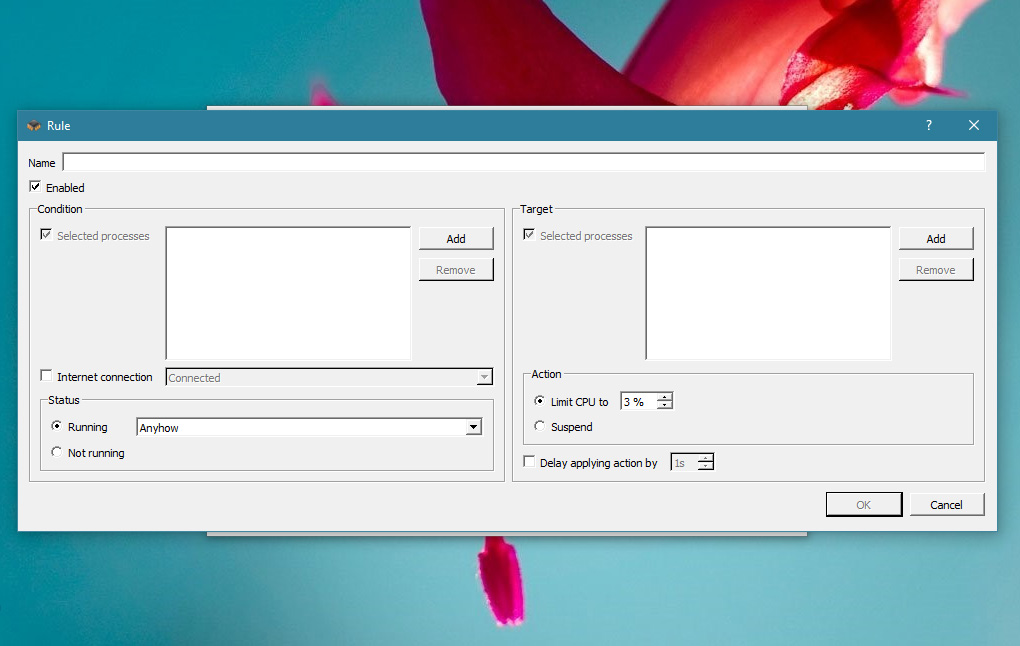Image resolution: width=1020 pixels, height=646 pixels.
Task: Click Add button in Condition section
Action: pos(456,239)
